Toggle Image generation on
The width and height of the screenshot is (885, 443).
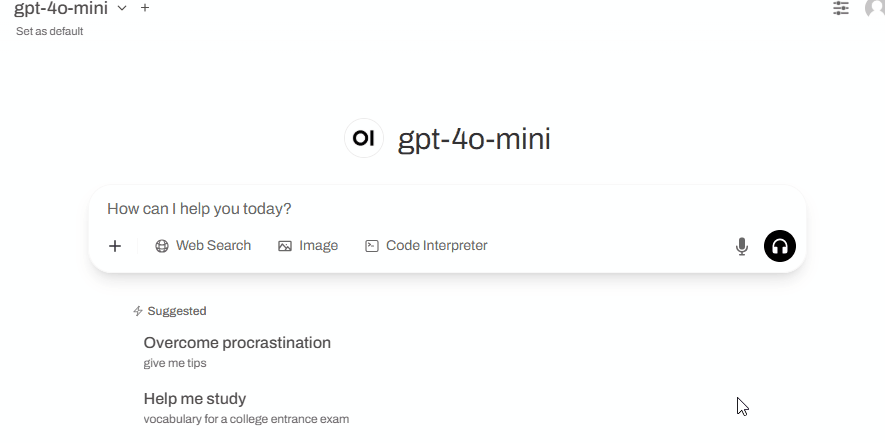[308, 245]
